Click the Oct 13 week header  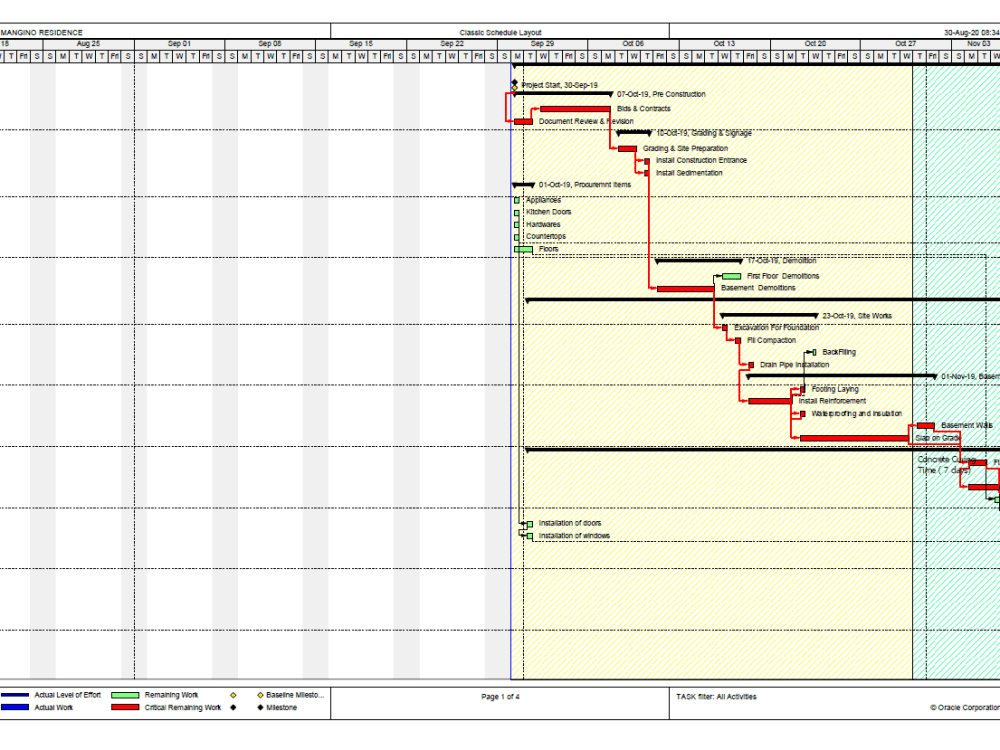pos(724,44)
